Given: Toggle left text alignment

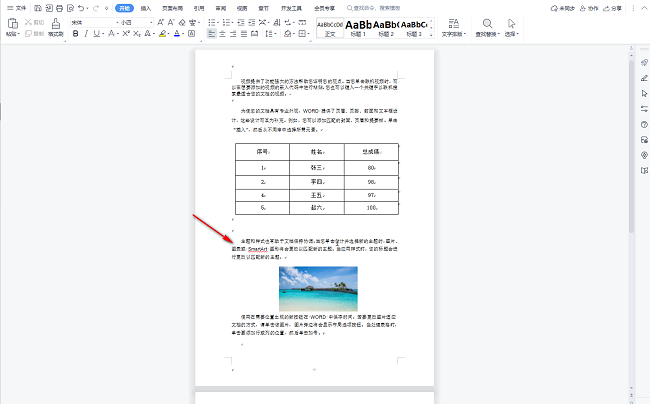Looking at the screenshot, I should [212, 33].
